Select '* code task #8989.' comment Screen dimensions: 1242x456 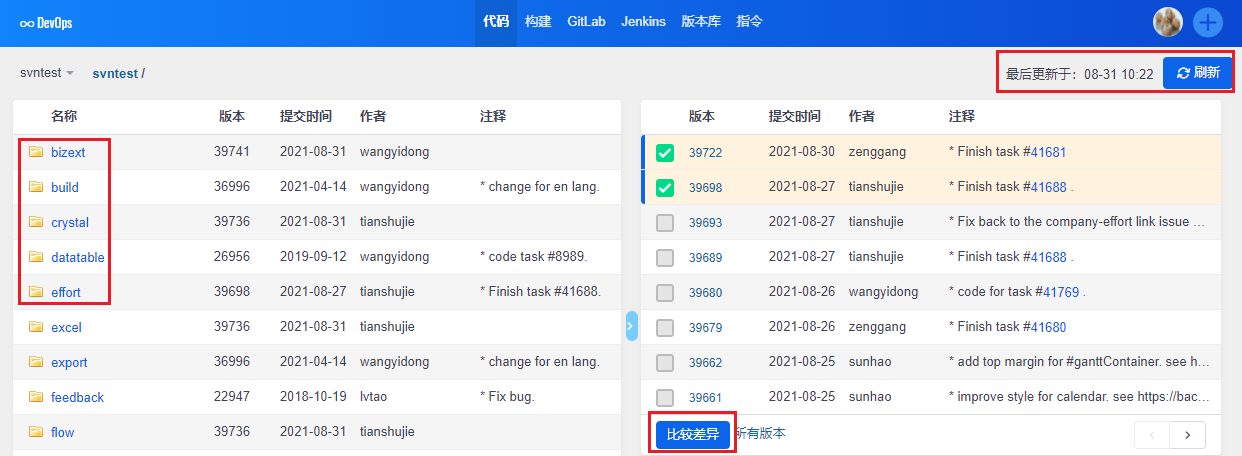pos(534,257)
